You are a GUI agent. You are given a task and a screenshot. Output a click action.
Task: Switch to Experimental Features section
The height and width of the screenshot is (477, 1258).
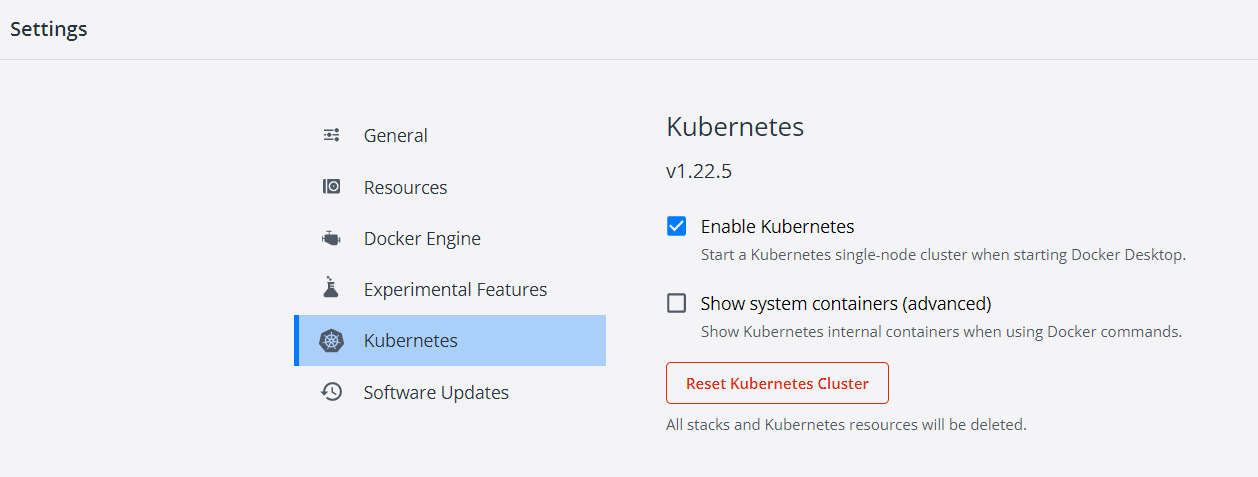tap(450, 289)
